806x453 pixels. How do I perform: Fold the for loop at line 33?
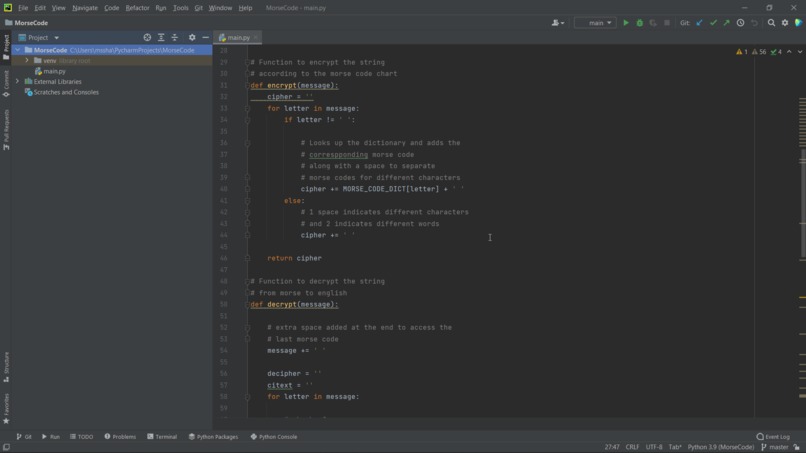(x=247, y=108)
